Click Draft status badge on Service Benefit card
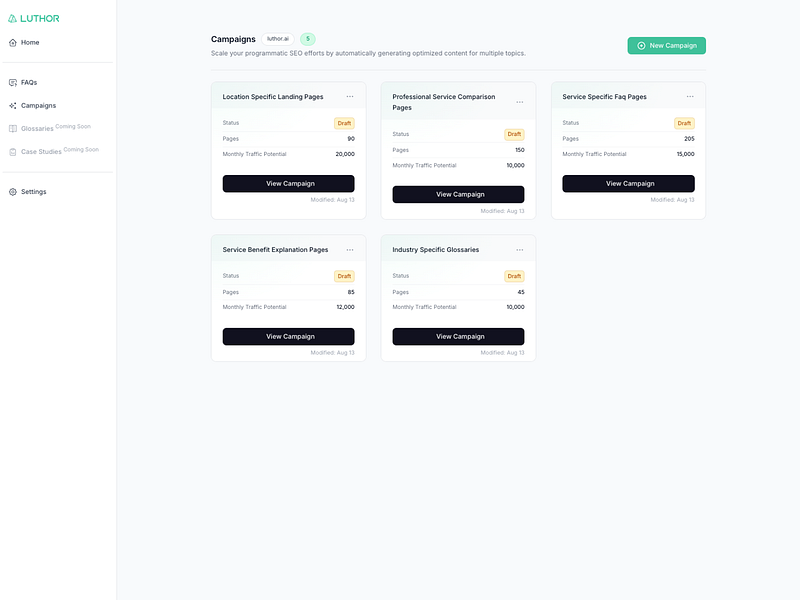This screenshot has height=600, width=800. (x=344, y=276)
